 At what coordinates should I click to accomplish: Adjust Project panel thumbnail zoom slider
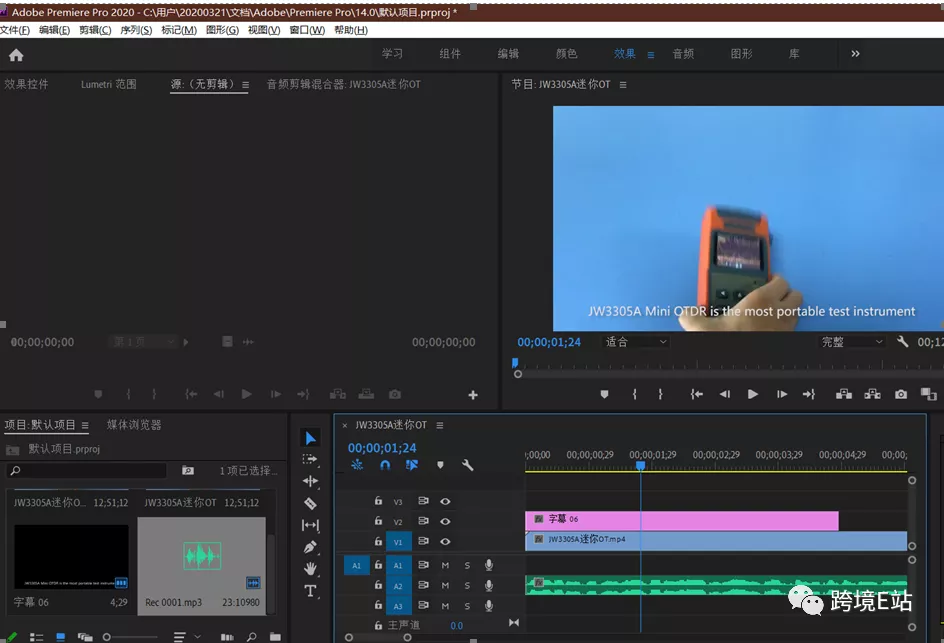(107, 636)
